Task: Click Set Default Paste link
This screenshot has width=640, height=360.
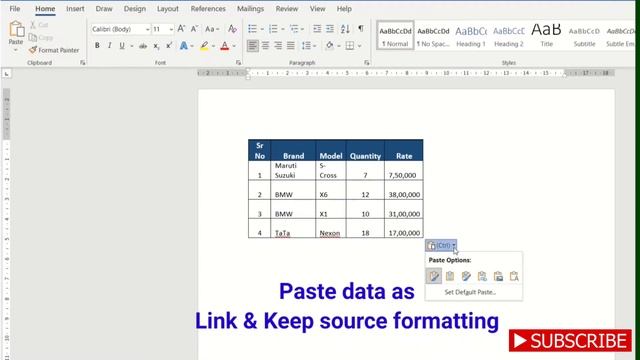Action: tap(470, 292)
